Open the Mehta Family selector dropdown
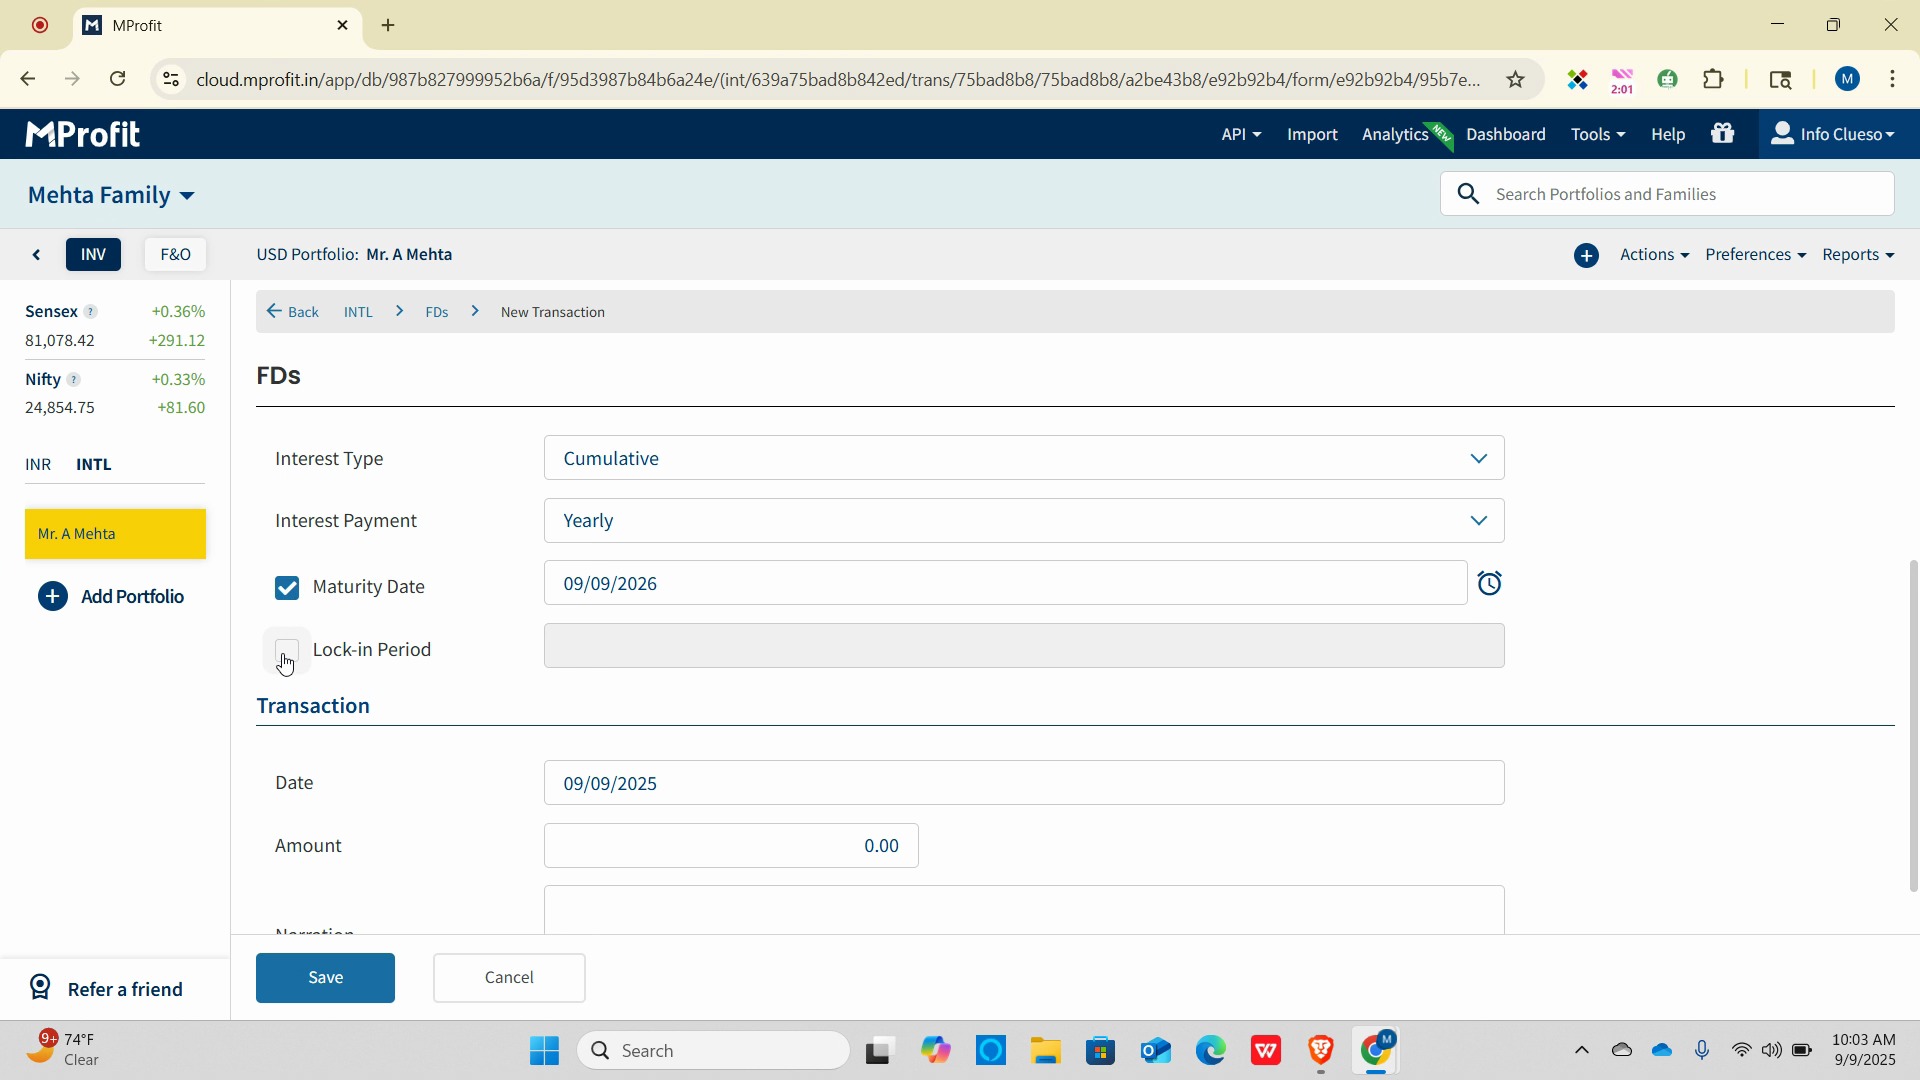The image size is (1920, 1080). pos(111,195)
